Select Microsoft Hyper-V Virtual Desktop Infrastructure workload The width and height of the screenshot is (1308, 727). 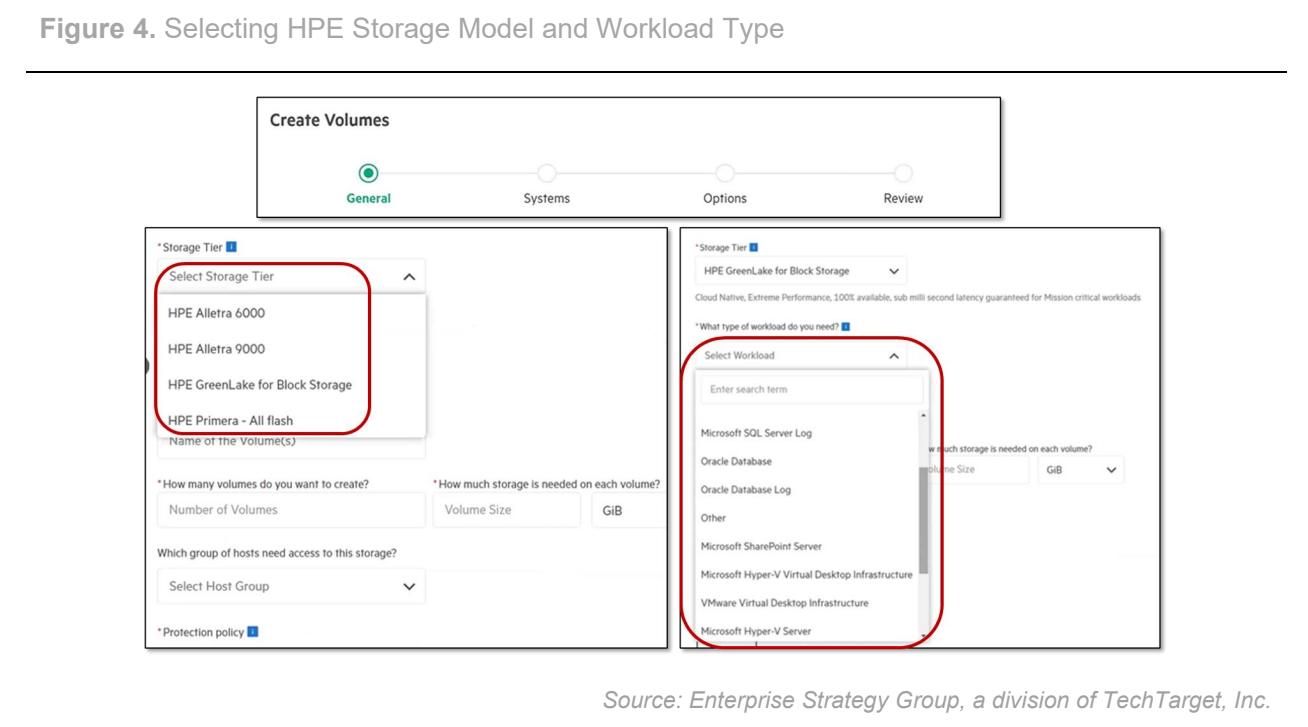coord(808,575)
